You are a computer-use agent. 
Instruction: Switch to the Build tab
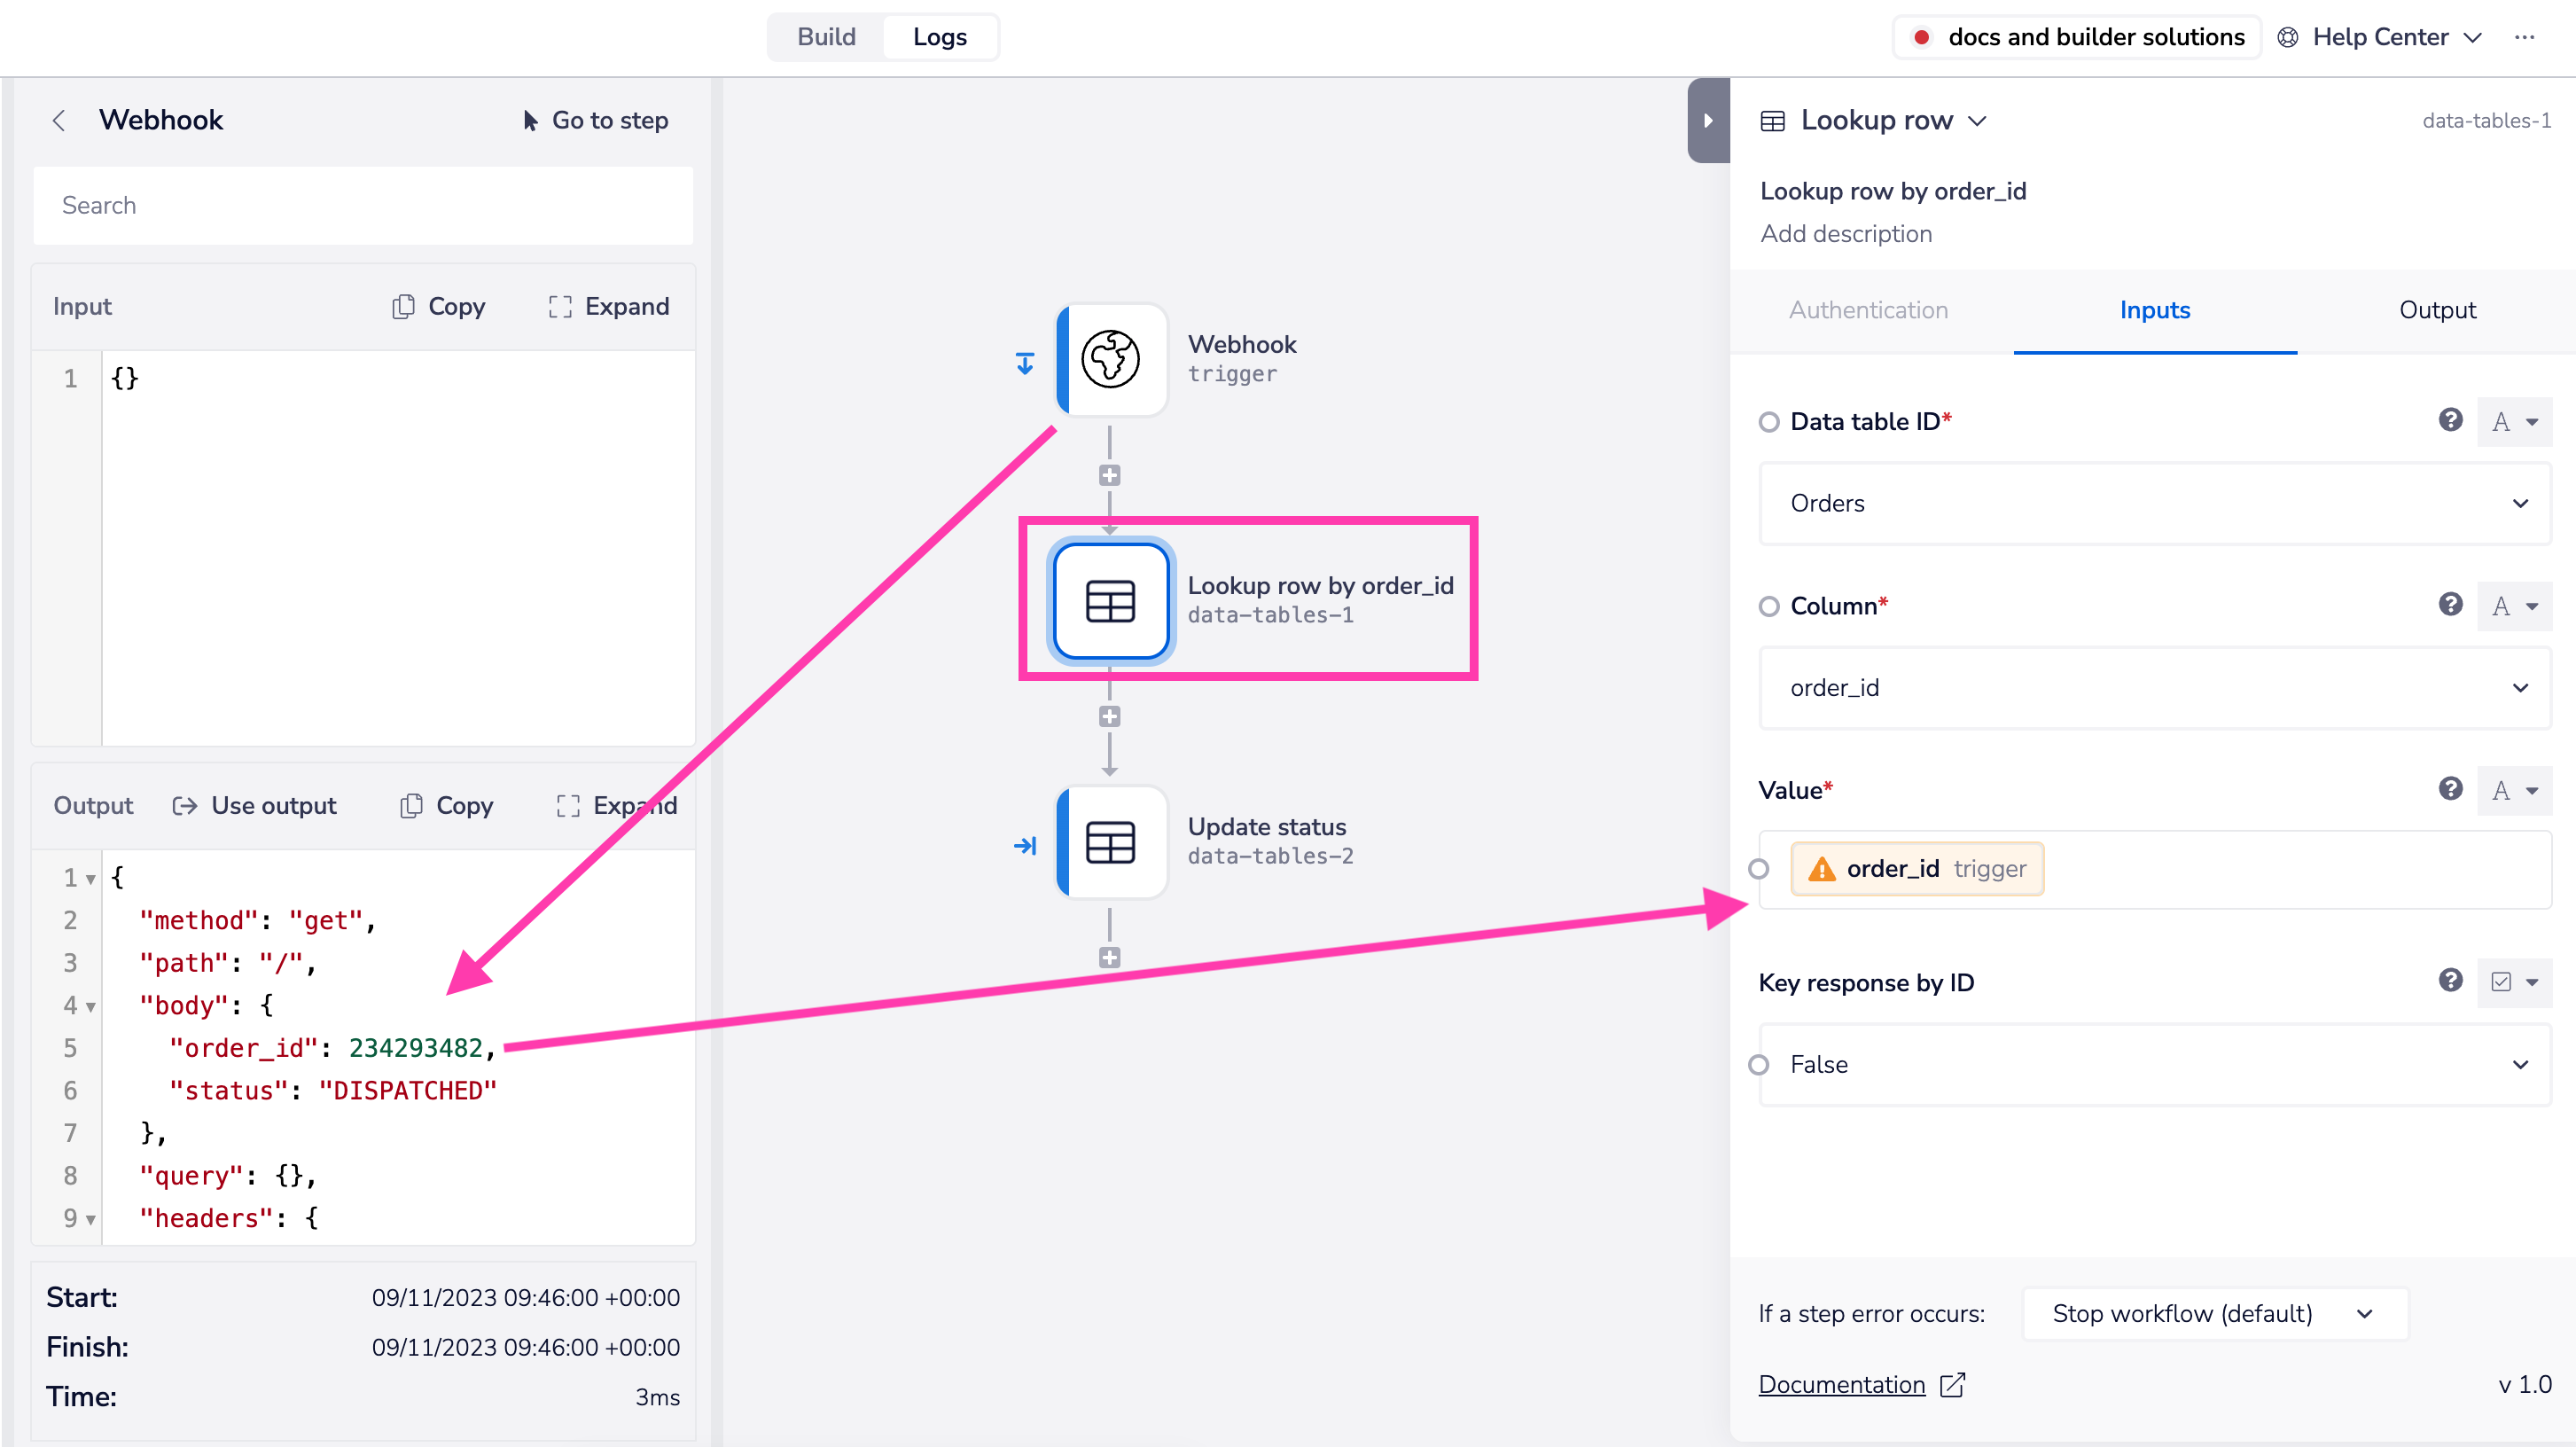(x=826, y=37)
